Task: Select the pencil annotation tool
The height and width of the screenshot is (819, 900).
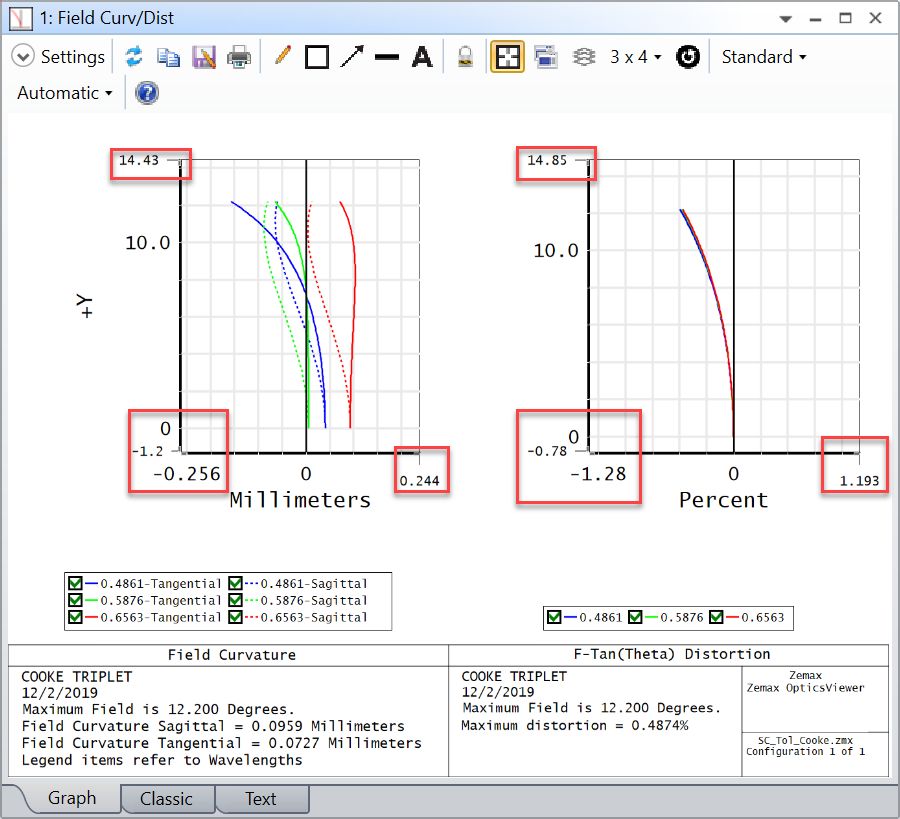Action: (281, 57)
